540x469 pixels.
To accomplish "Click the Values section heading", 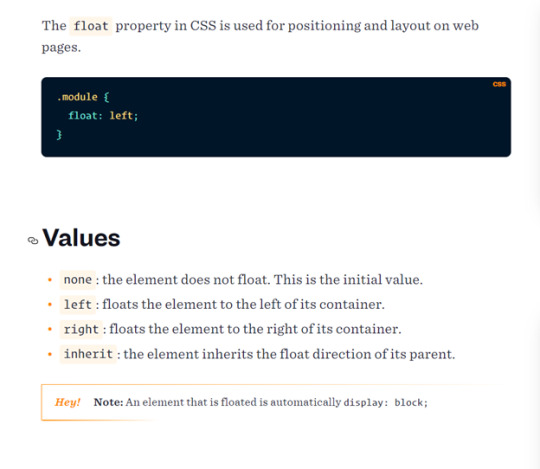I will [x=81, y=238].
